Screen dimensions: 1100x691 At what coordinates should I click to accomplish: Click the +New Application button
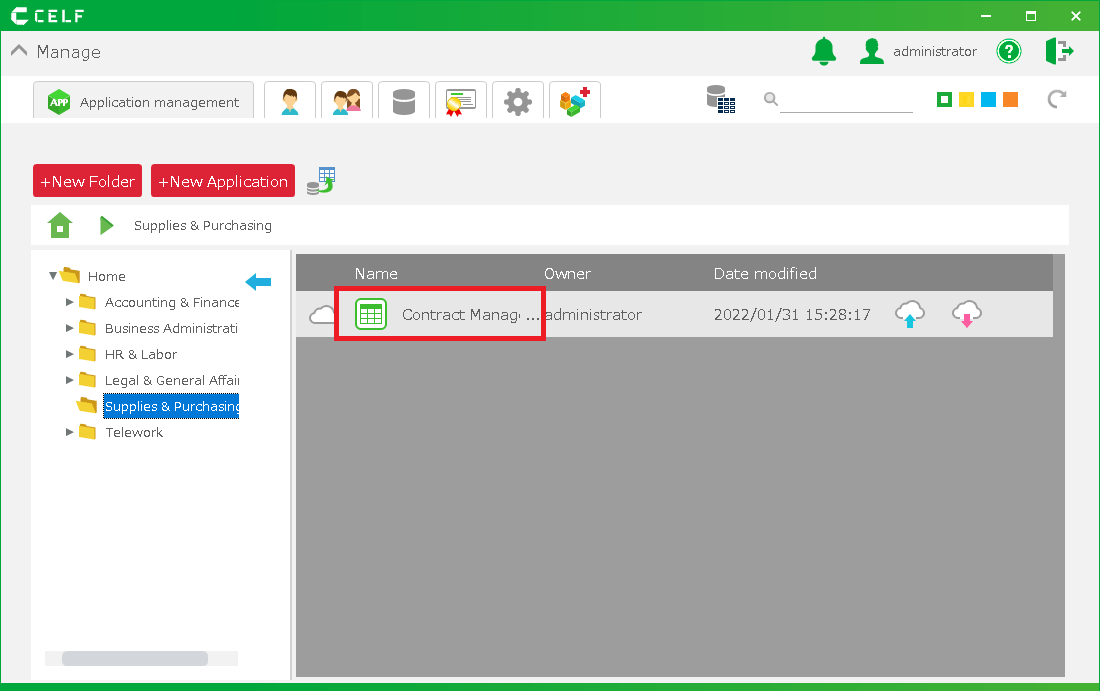(x=223, y=181)
